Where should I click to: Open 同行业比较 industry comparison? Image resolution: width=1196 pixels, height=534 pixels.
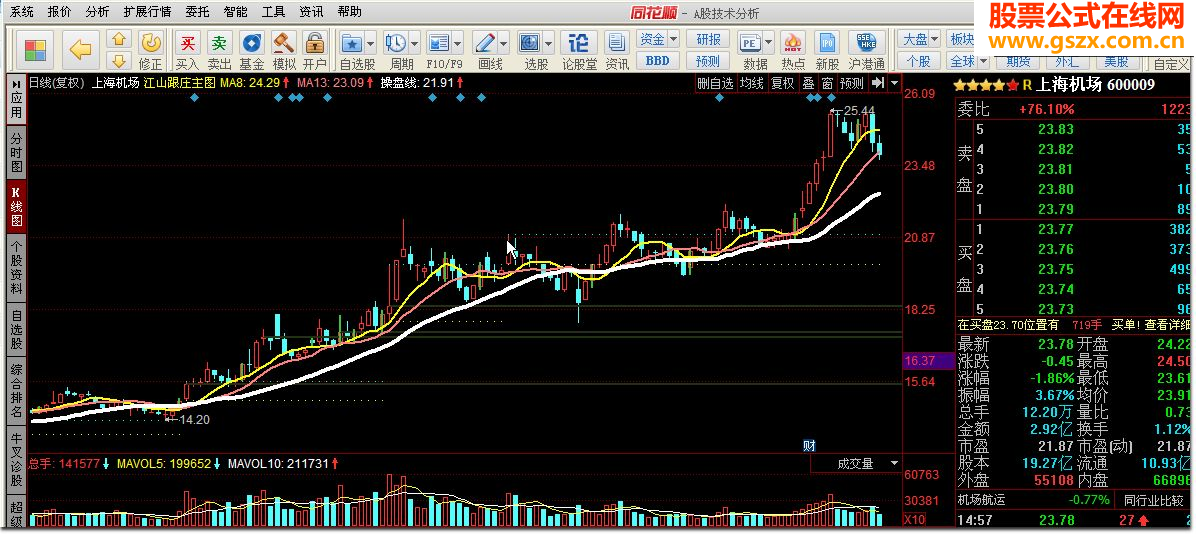pos(1153,500)
